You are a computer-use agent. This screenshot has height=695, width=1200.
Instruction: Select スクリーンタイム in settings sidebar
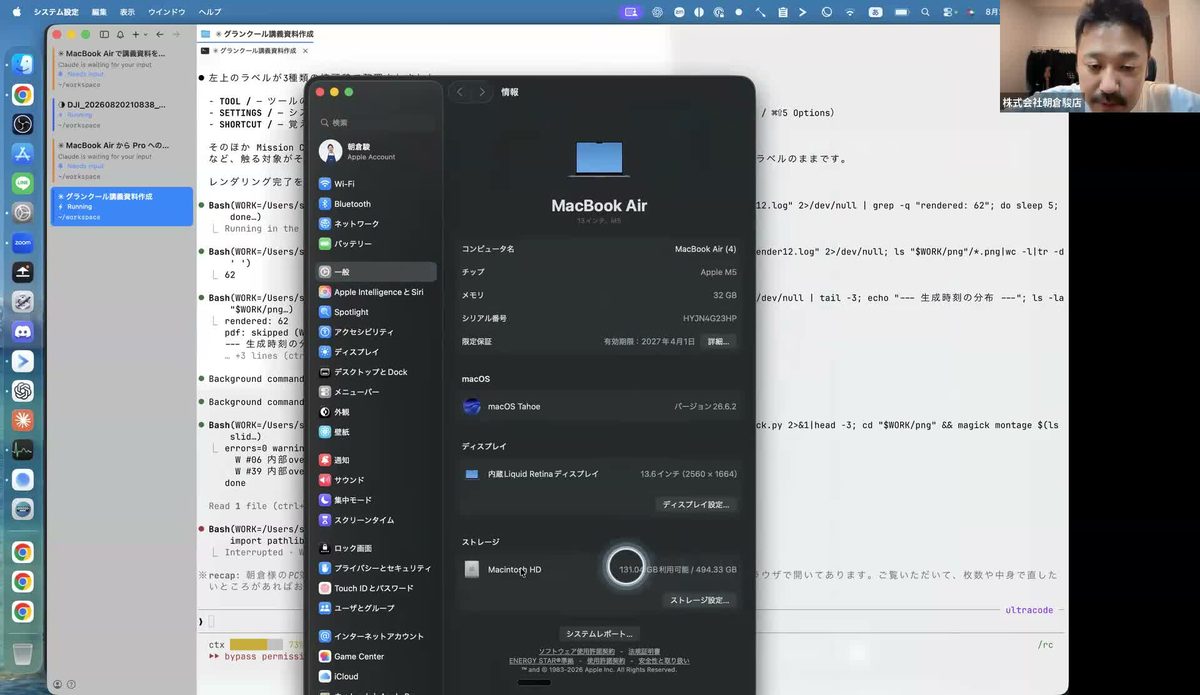(376, 520)
